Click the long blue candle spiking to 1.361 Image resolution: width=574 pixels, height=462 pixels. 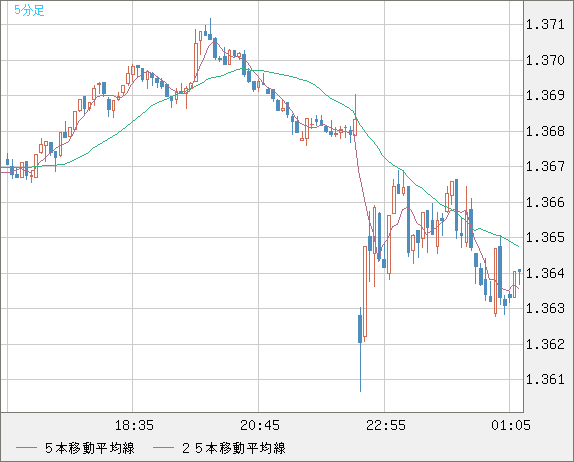[360, 350]
